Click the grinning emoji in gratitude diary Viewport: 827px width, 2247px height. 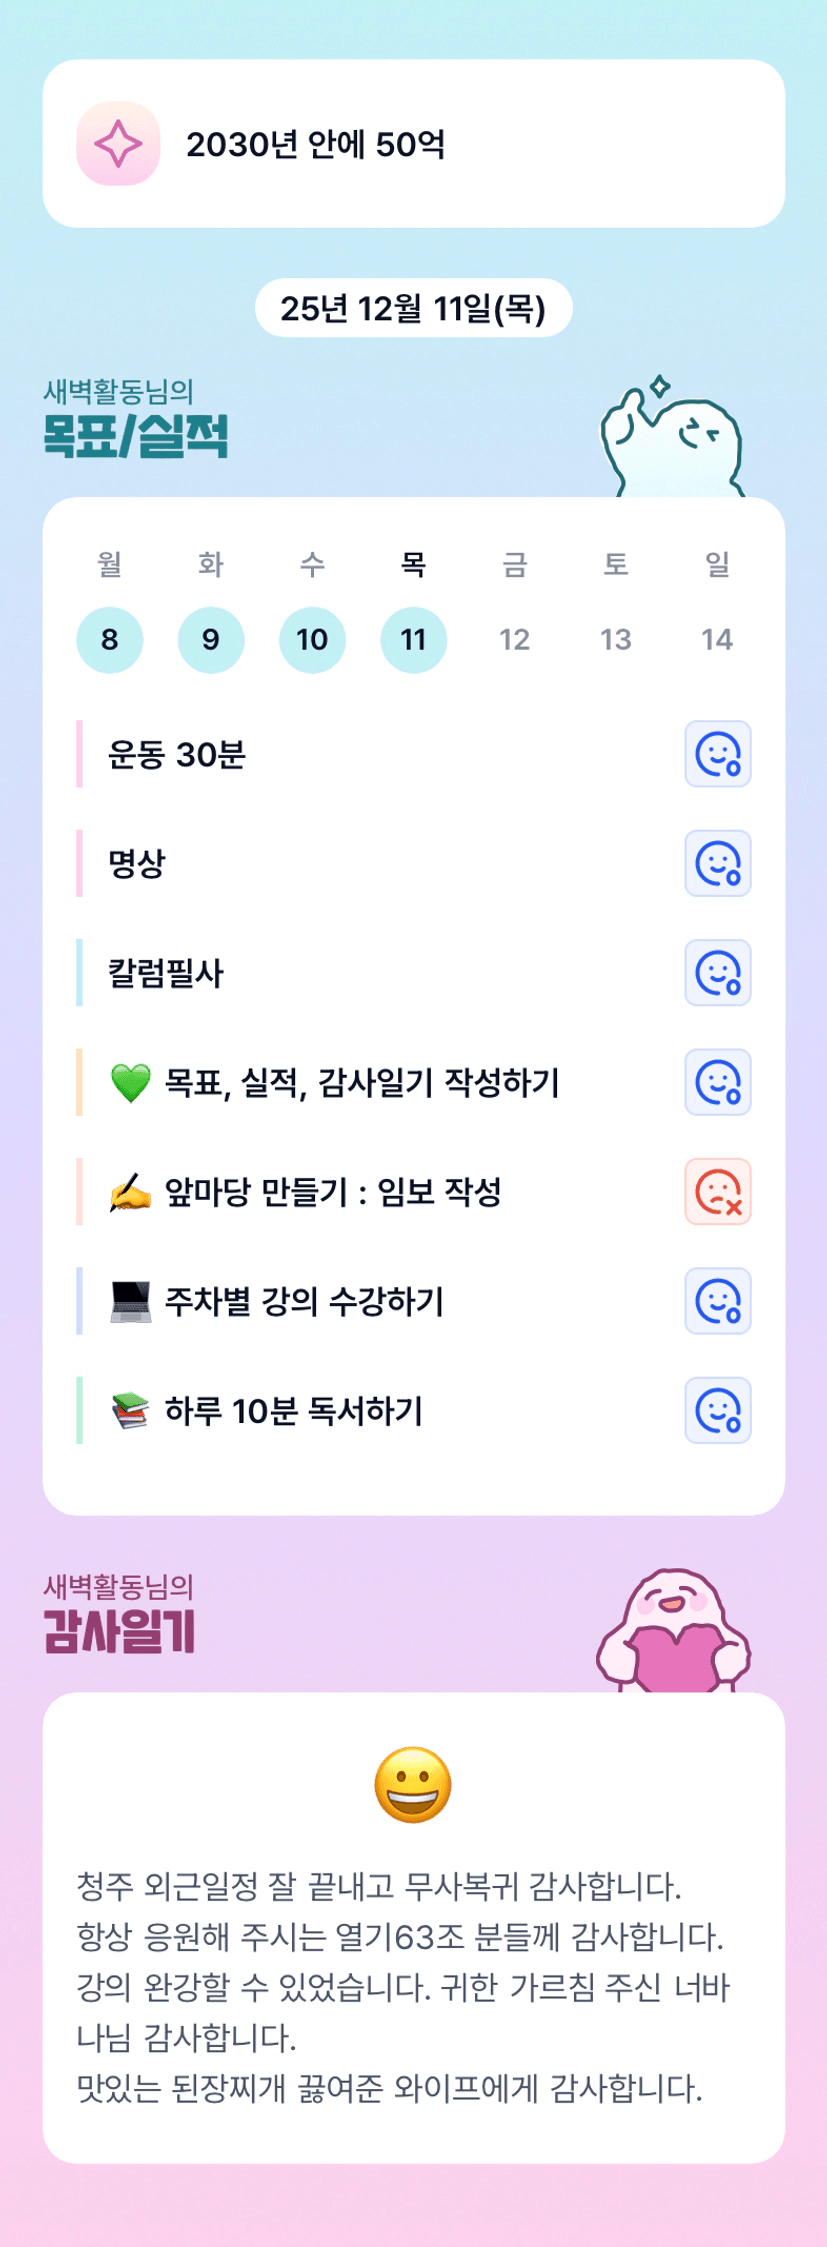click(413, 1785)
